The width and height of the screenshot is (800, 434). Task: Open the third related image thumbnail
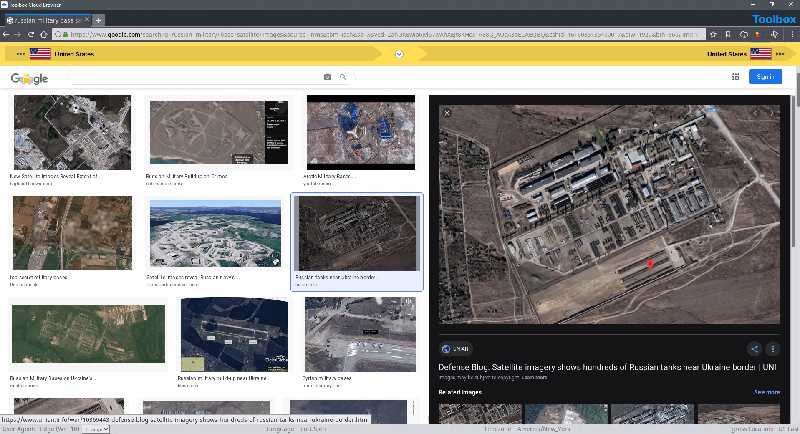coord(653,414)
